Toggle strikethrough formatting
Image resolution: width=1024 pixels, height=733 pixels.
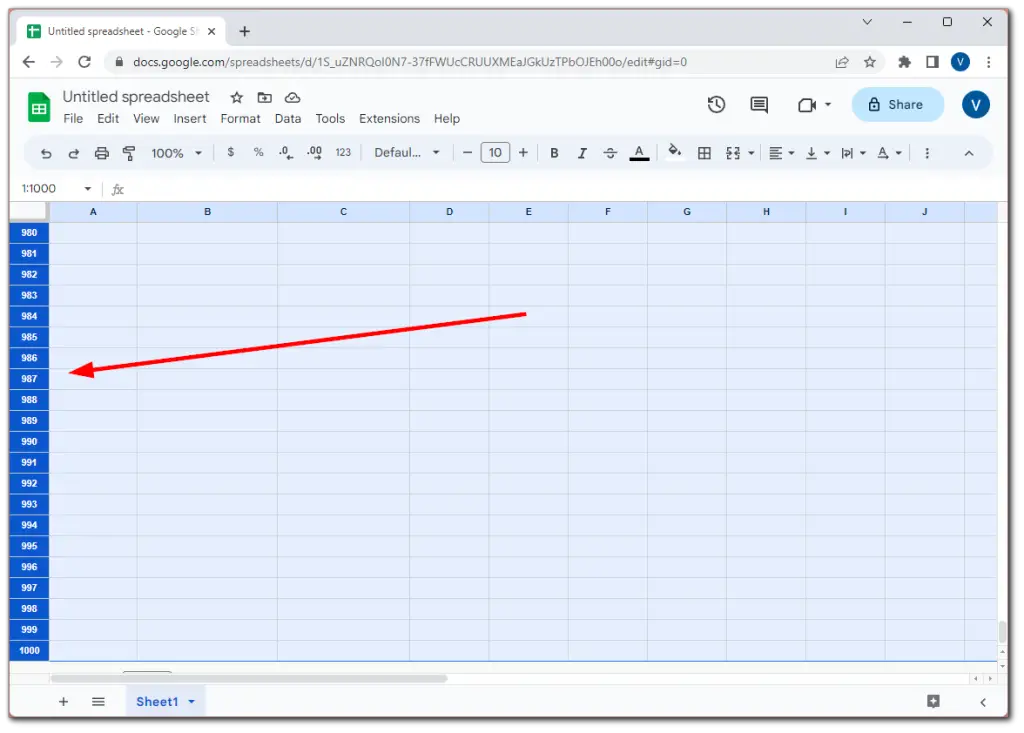[609, 152]
